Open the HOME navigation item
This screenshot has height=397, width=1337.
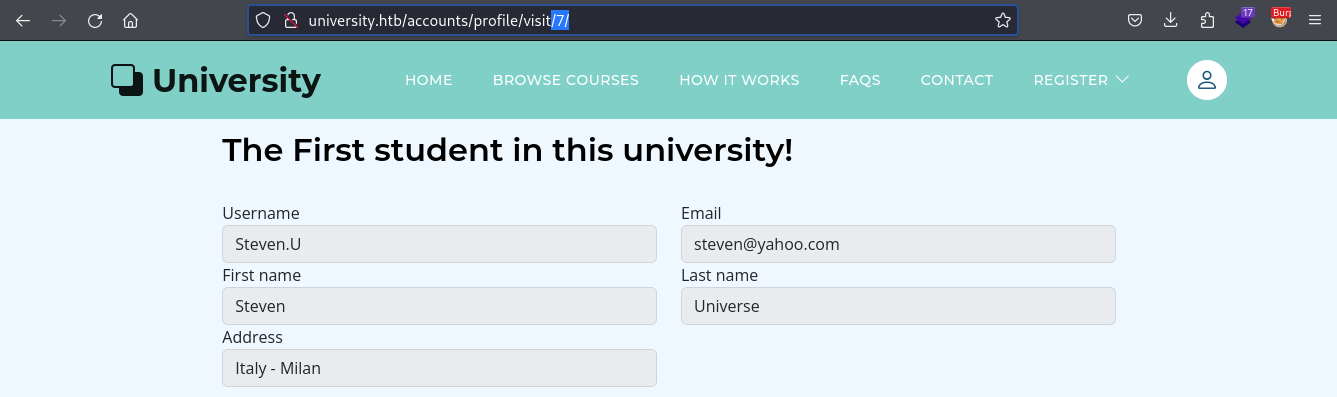(x=429, y=80)
